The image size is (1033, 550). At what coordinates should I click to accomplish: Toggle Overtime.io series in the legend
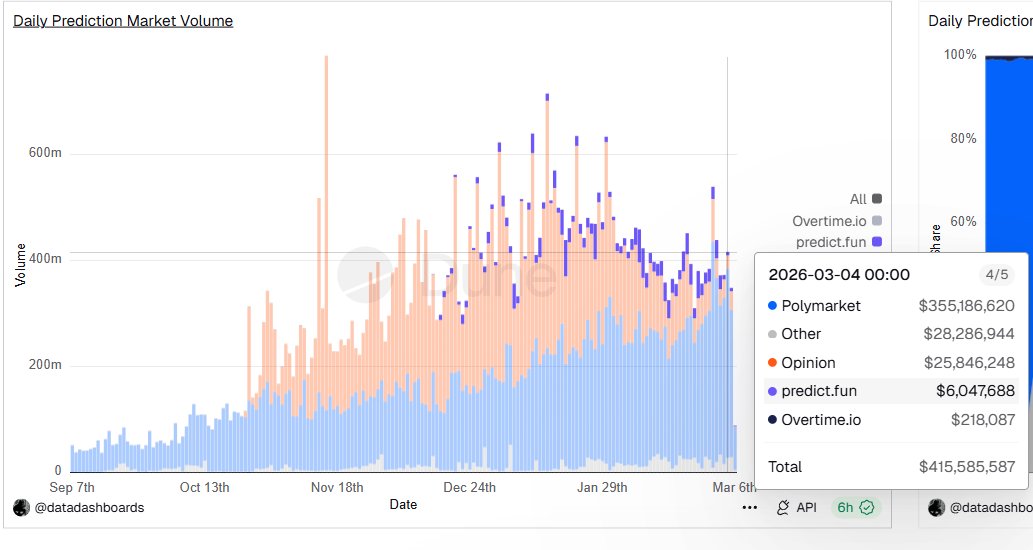[x=837, y=221]
